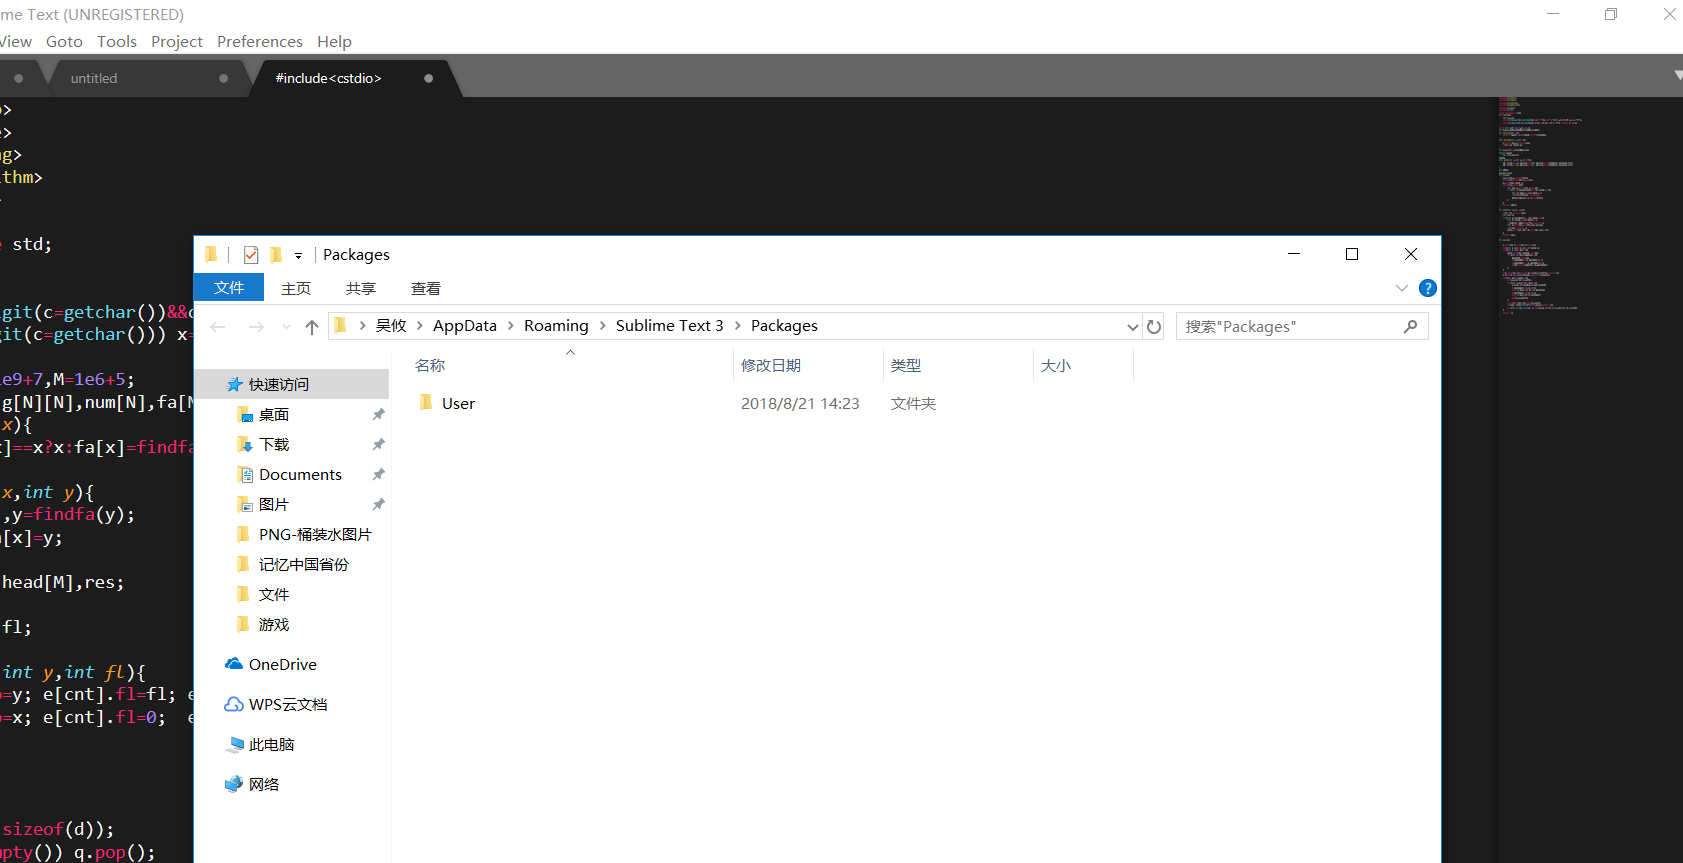Open the Preferences menu in Sublime Text
Viewport: 1683px width, 863px height.
coord(260,41)
